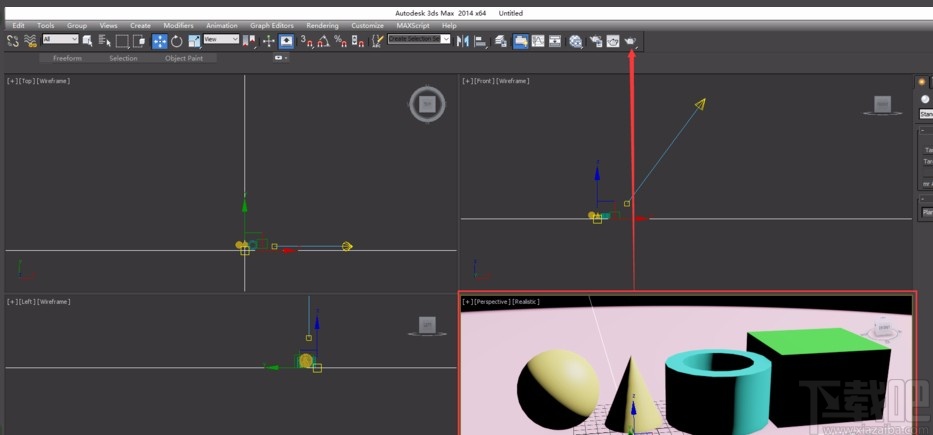This screenshot has height=435, width=933.
Task: Activate the Select and Move tool
Action: point(159,40)
